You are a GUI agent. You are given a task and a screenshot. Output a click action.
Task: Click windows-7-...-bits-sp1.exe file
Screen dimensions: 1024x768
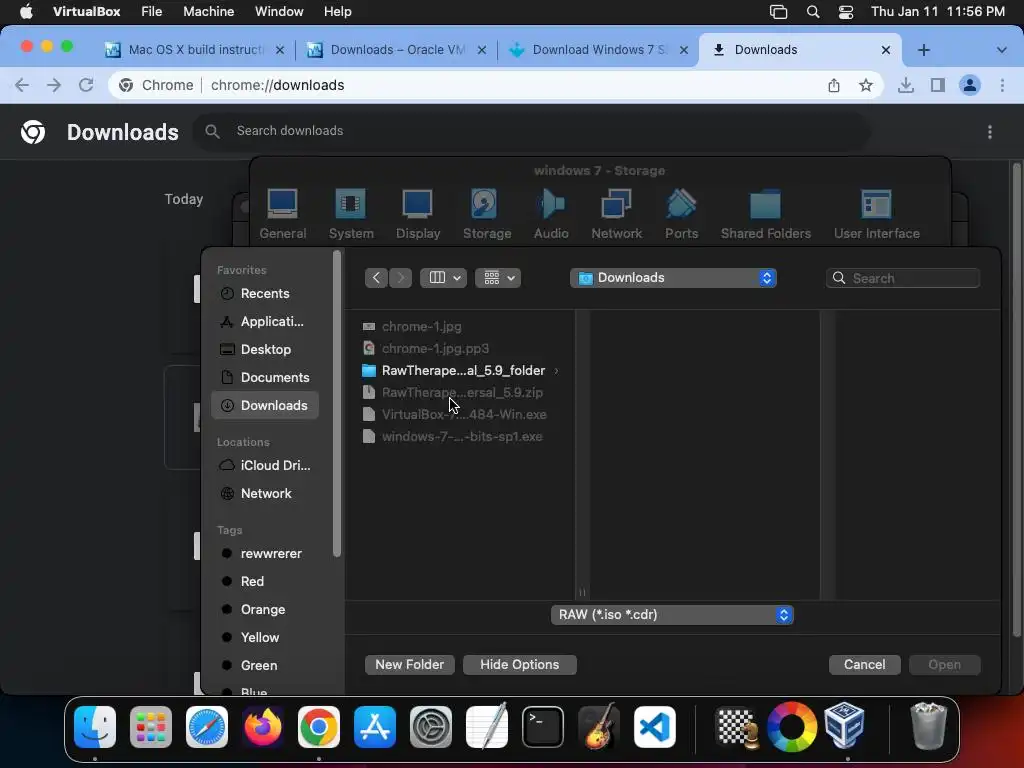460,437
